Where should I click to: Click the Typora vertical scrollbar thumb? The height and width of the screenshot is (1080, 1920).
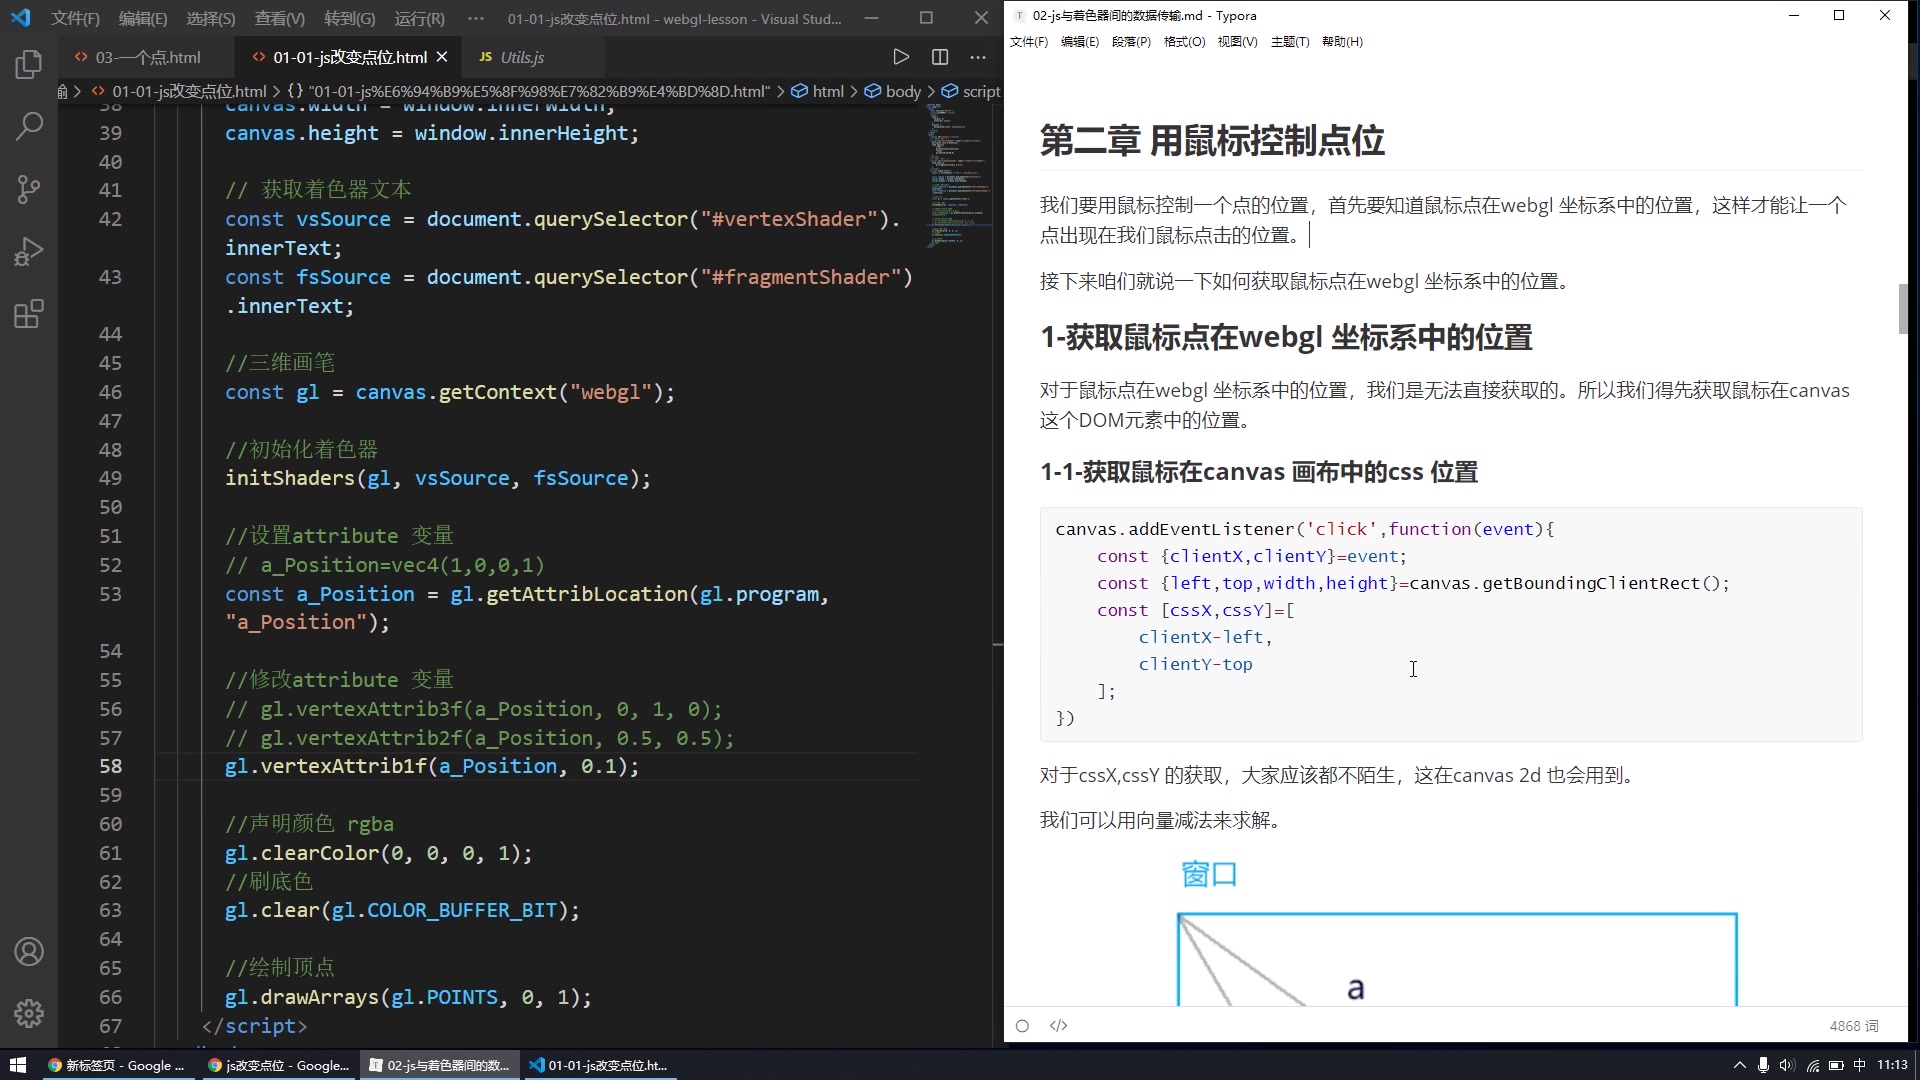(1903, 309)
